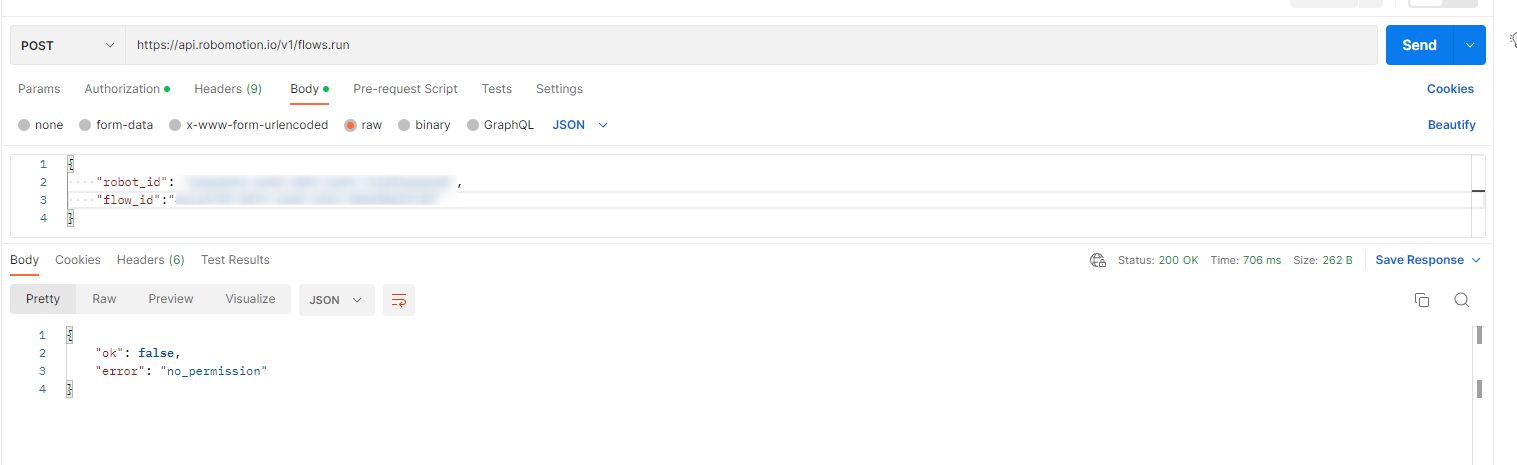Copy the response with the copy icon
Image resolution: width=1517 pixels, height=465 pixels.
tap(1422, 300)
